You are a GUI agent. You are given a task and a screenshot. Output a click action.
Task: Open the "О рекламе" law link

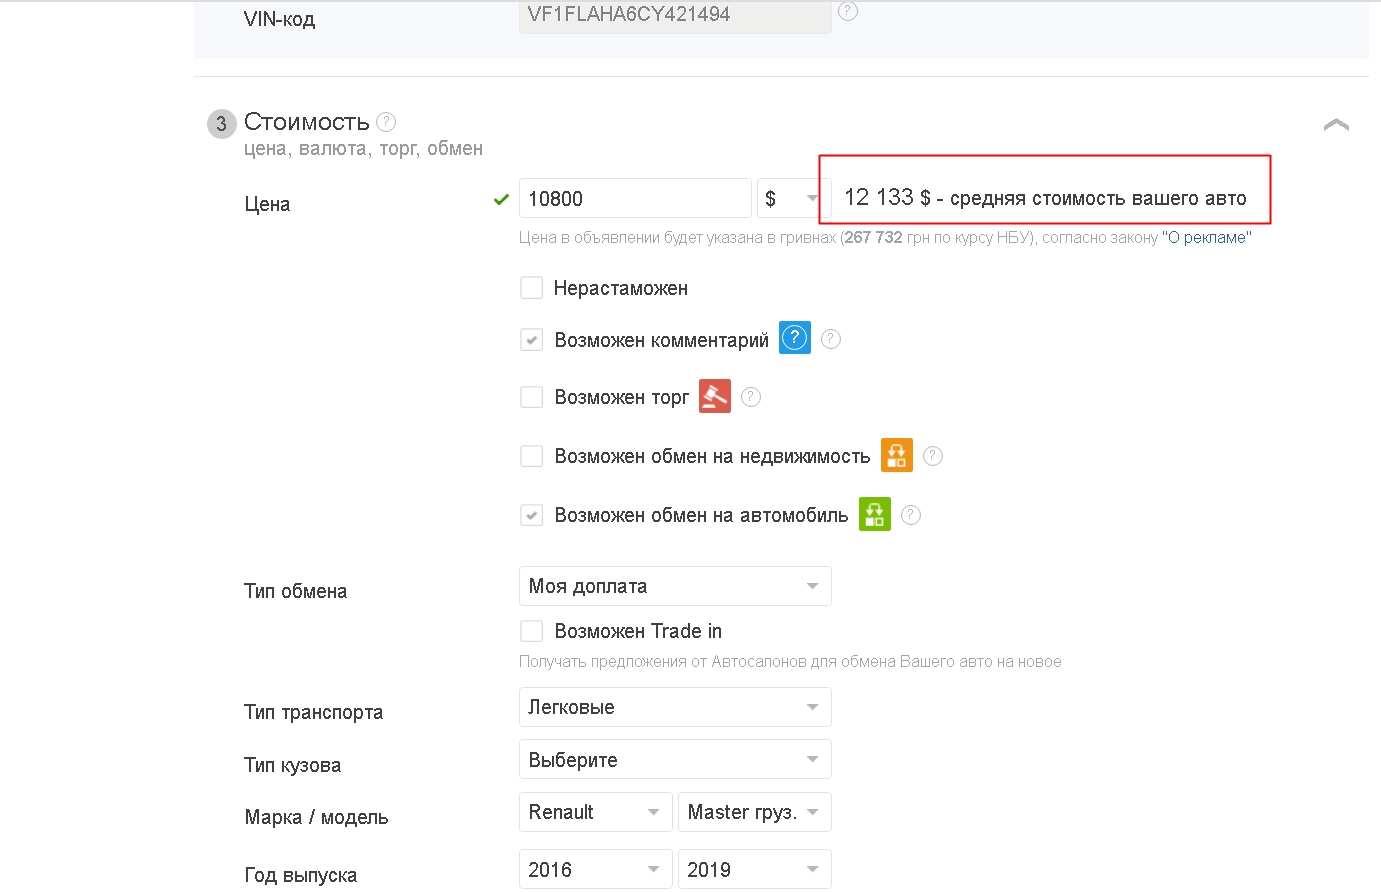coord(1206,238)
